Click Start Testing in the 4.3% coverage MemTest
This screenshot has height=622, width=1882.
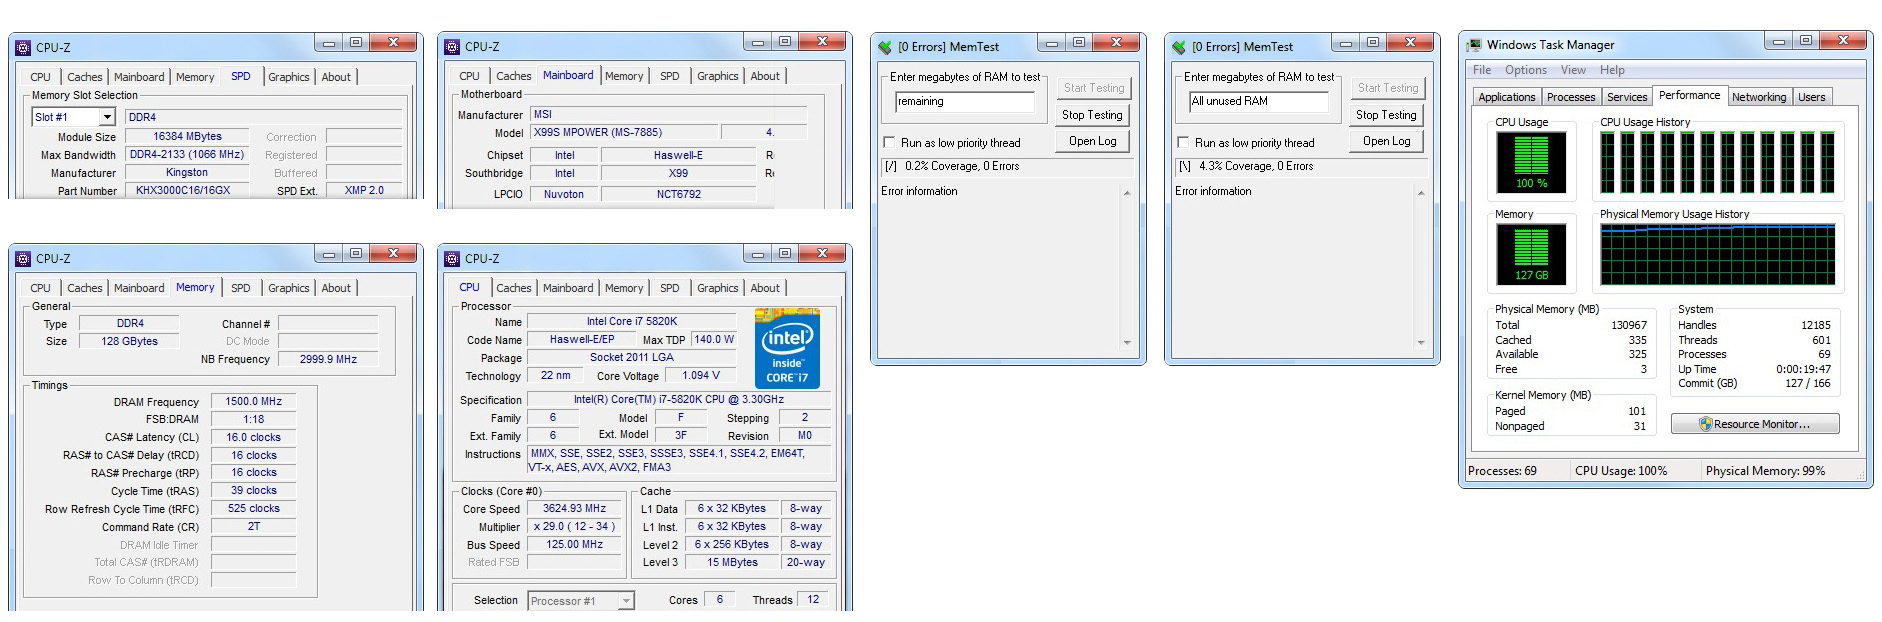click(1386, 88)
